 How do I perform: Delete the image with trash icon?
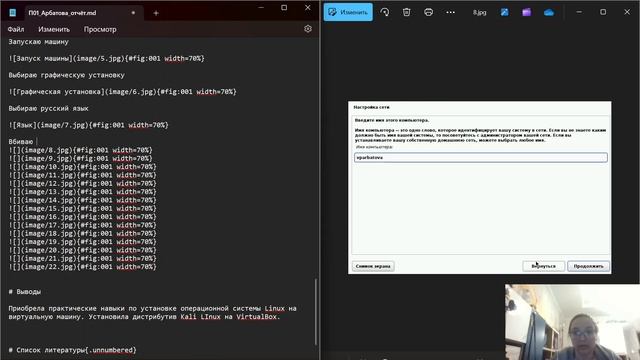(x=407, y=12)
